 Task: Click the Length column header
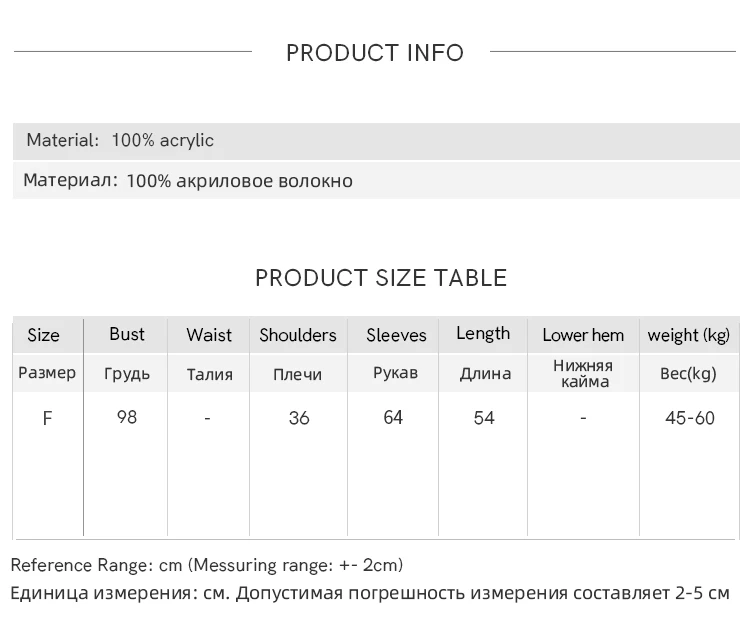(x=483, y=334)
